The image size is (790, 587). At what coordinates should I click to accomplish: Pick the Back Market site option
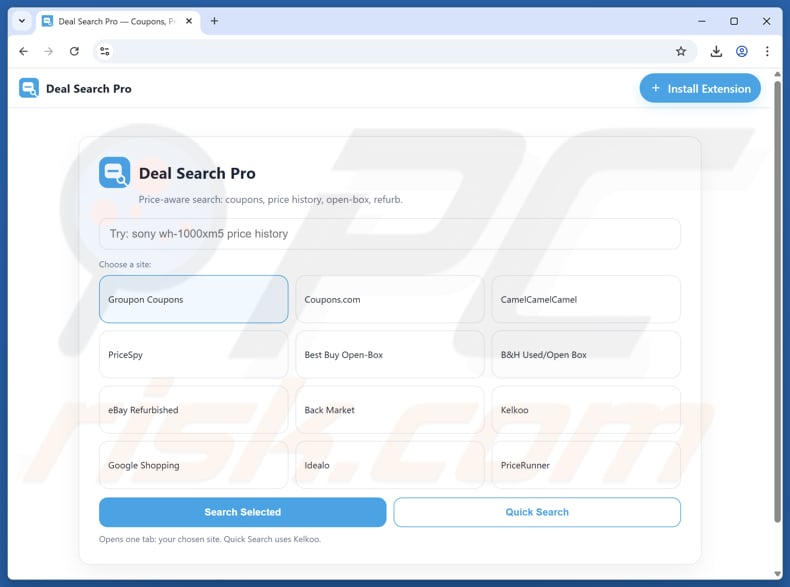click(x=389, y=410)
